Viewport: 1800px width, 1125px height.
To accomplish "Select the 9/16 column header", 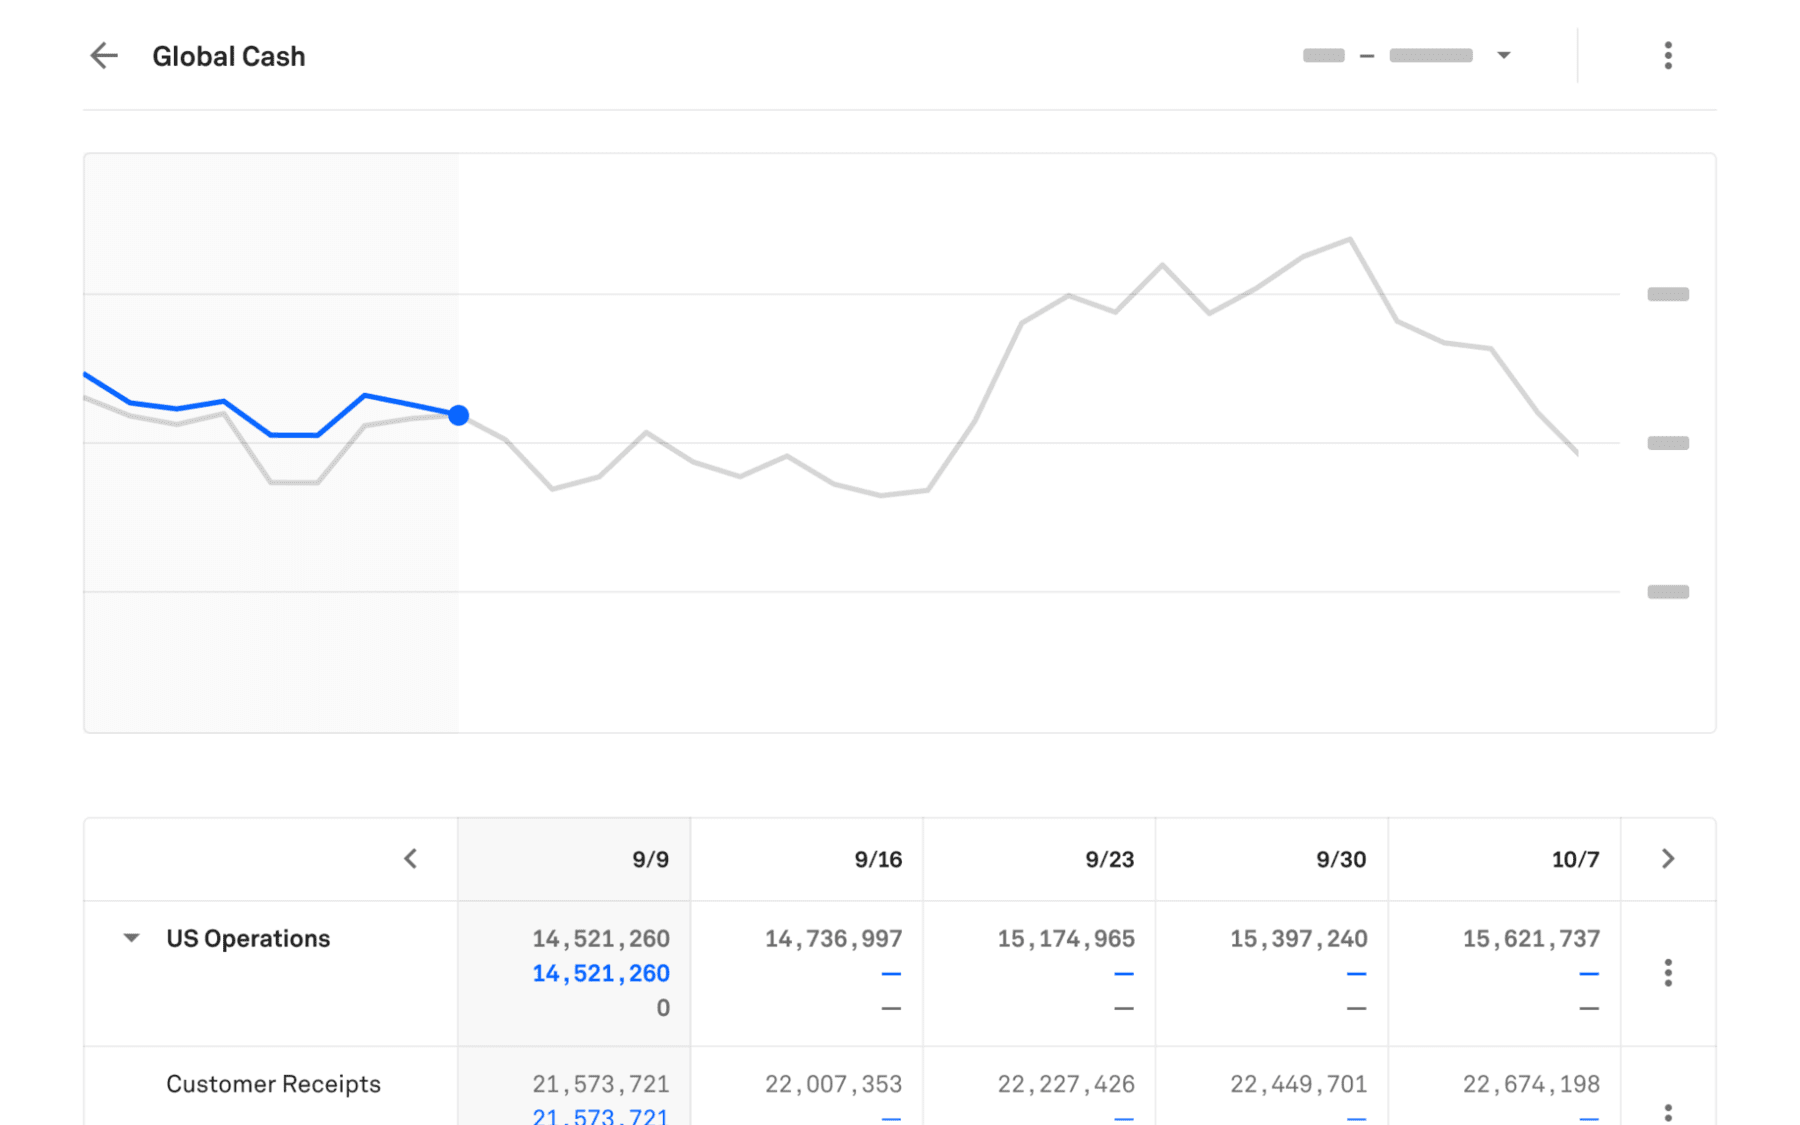I will pos(878,860).
